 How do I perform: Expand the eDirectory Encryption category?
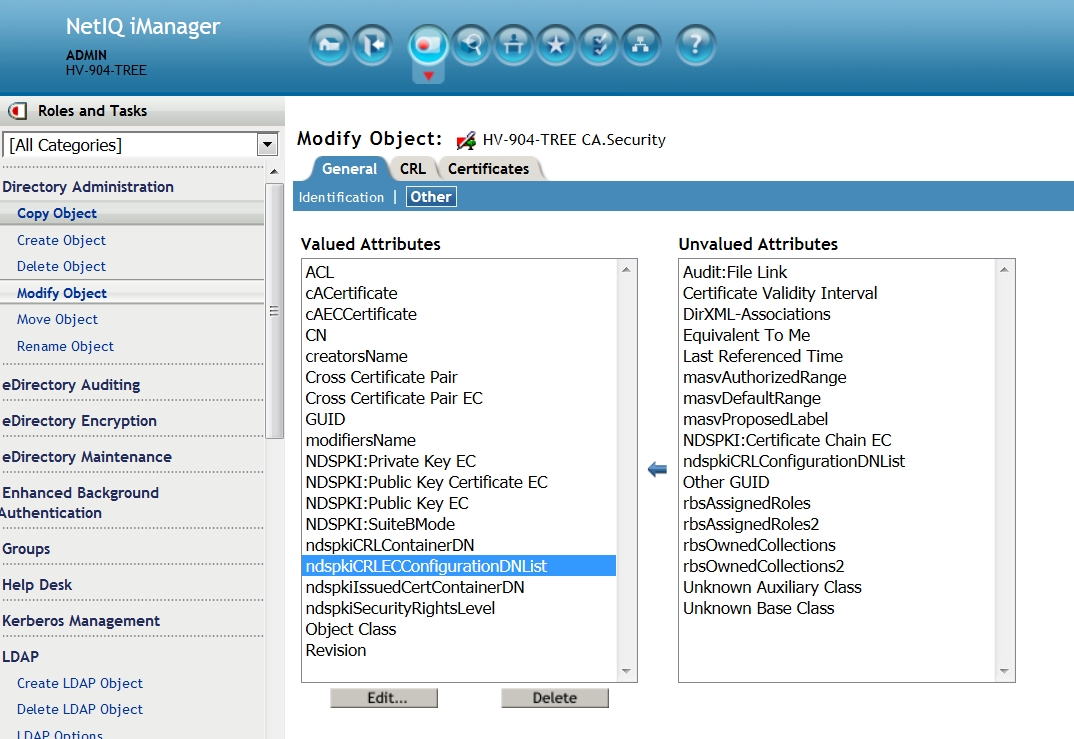79,421
